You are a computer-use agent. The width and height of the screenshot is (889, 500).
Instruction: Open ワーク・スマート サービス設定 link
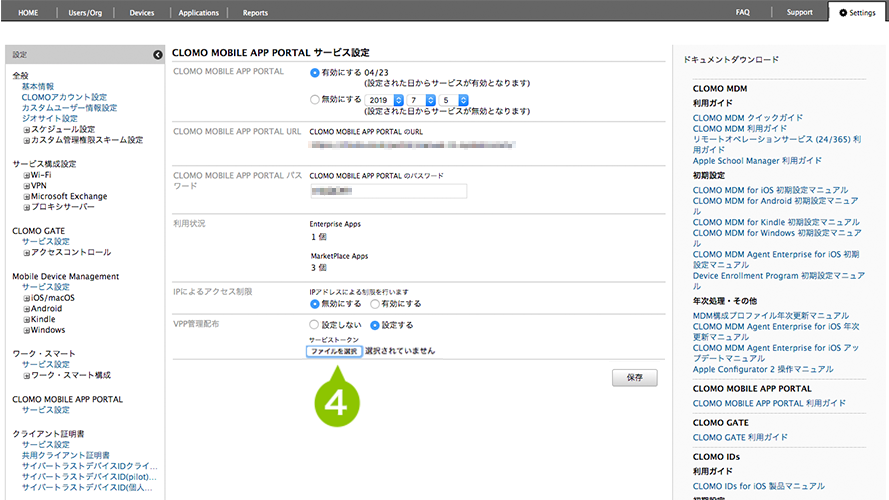(45, 365)
